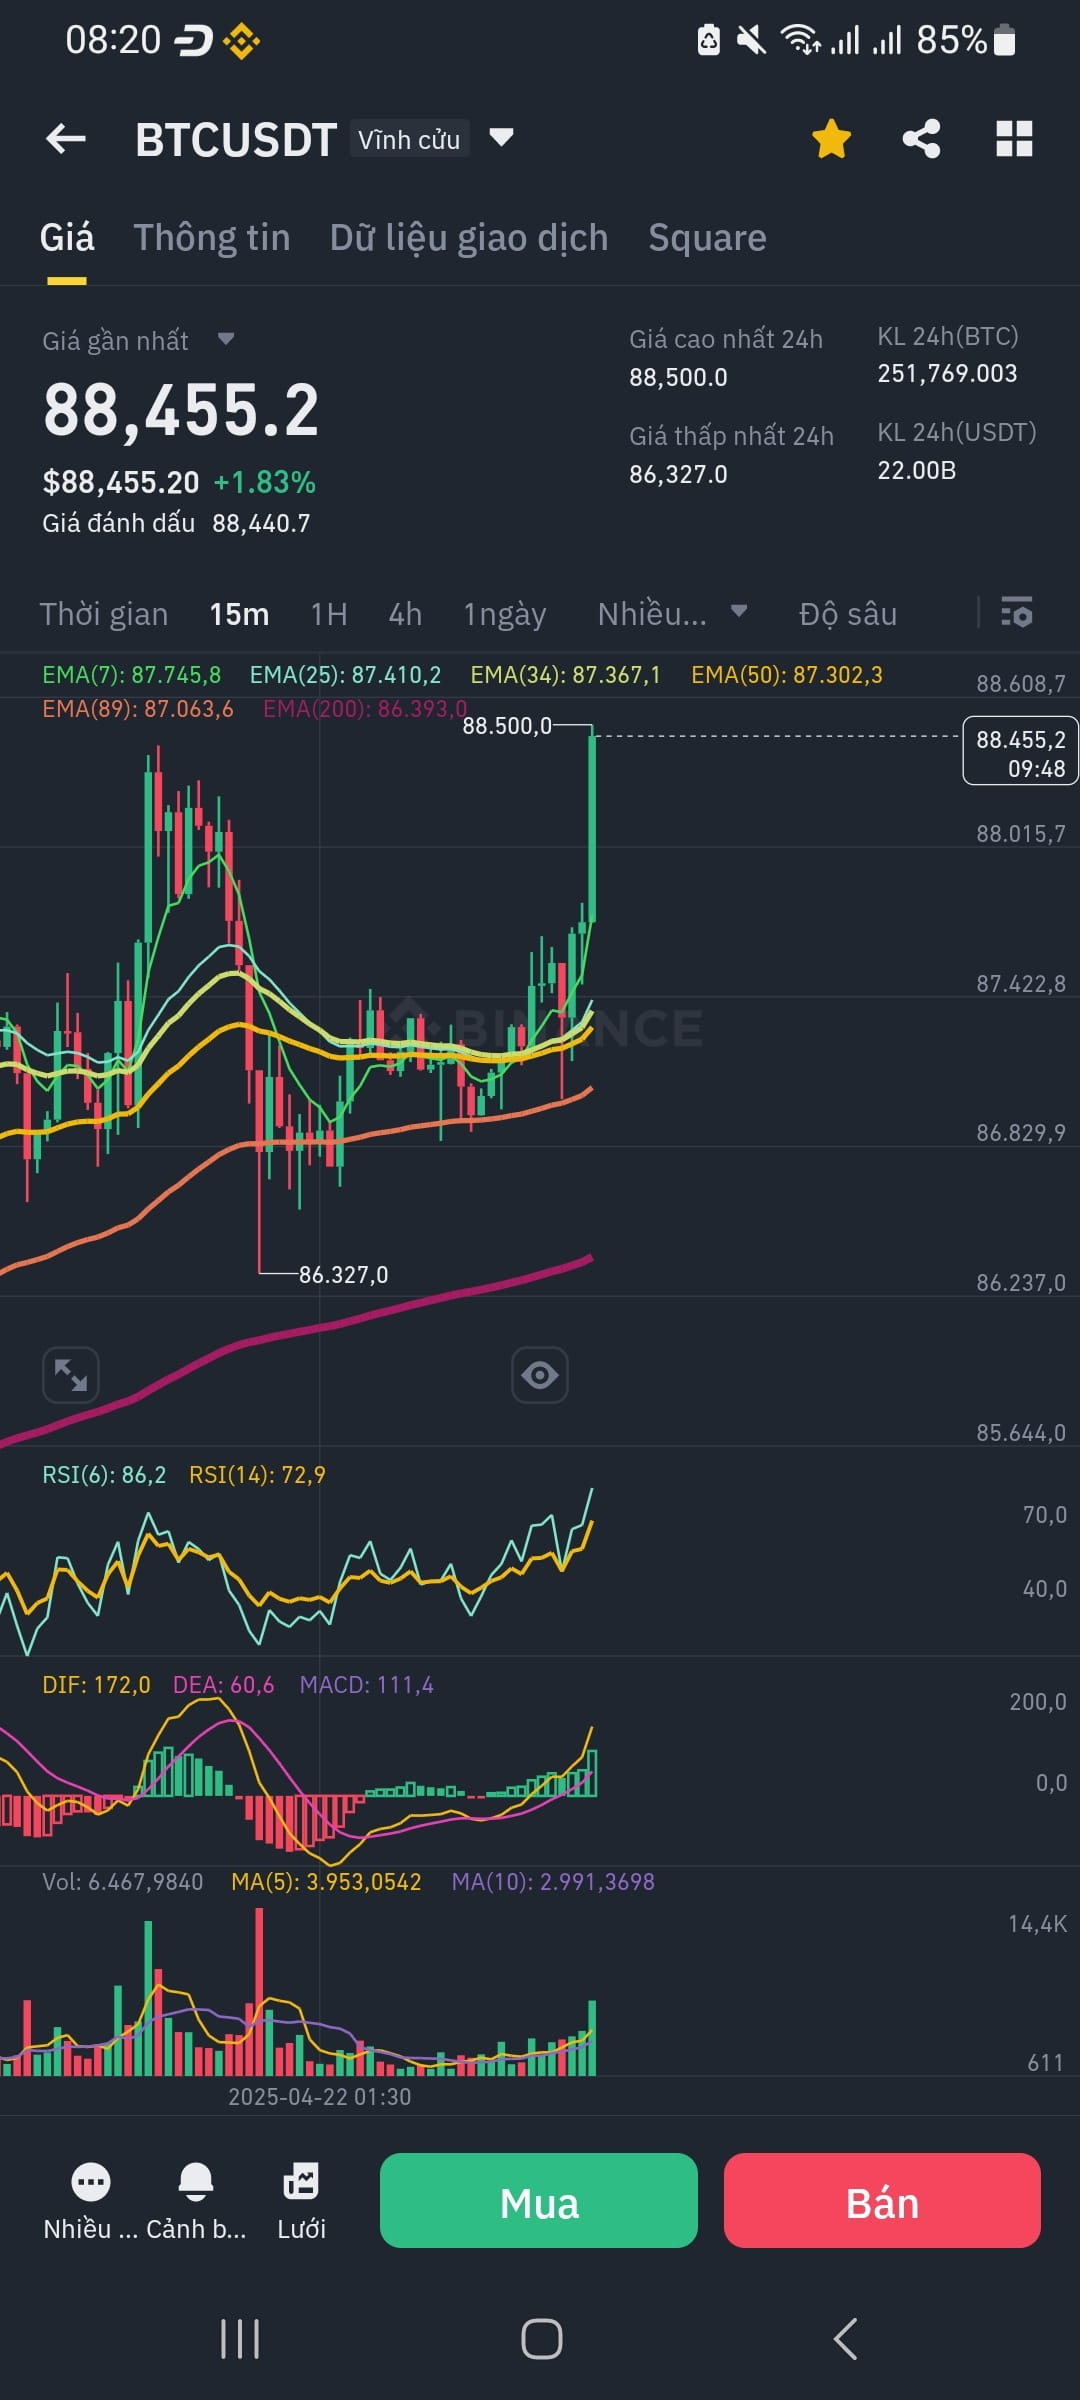Tap the MA(5) volume label
This screenshot has width=1080, height=2400.
click(x=326, y=1882)
